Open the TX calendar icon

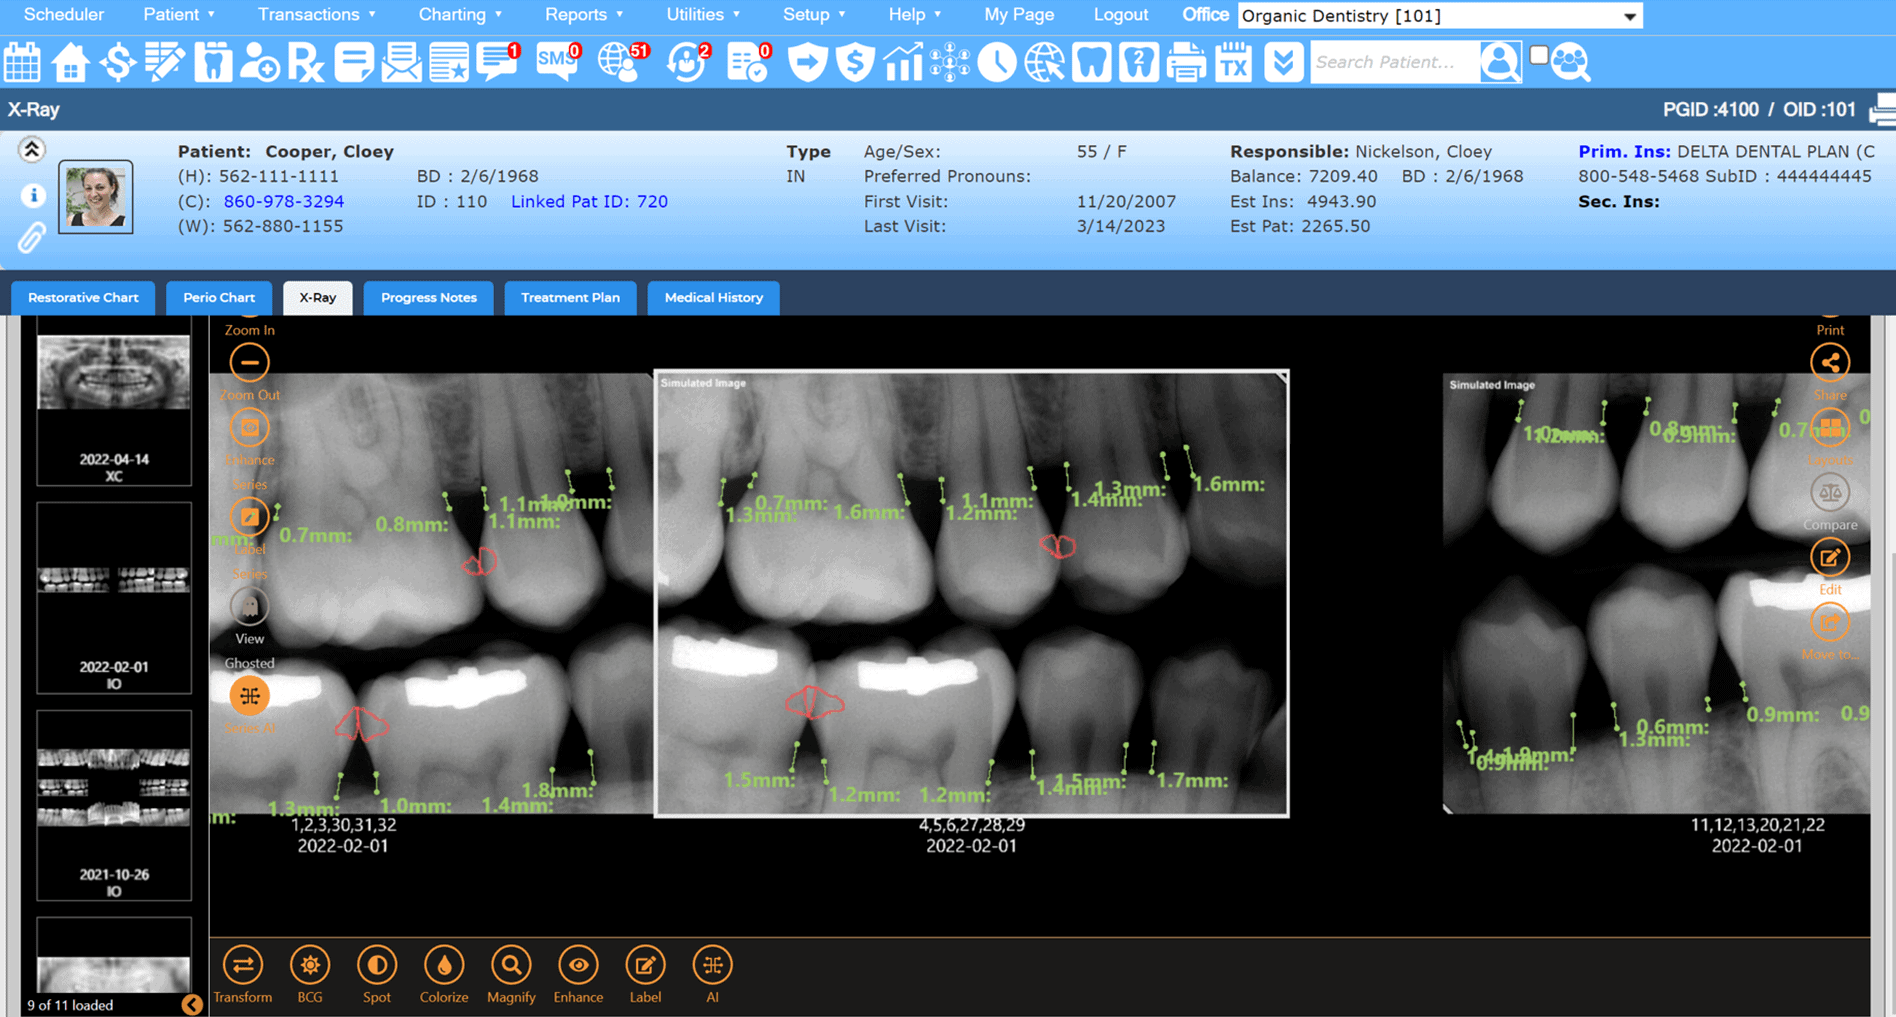[1234, 62]
